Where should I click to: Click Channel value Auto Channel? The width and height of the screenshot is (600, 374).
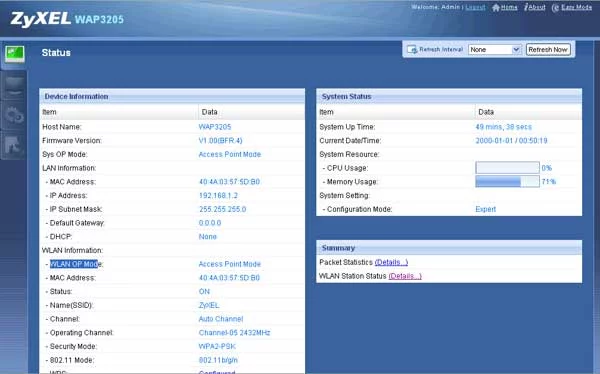pos(221,319)
